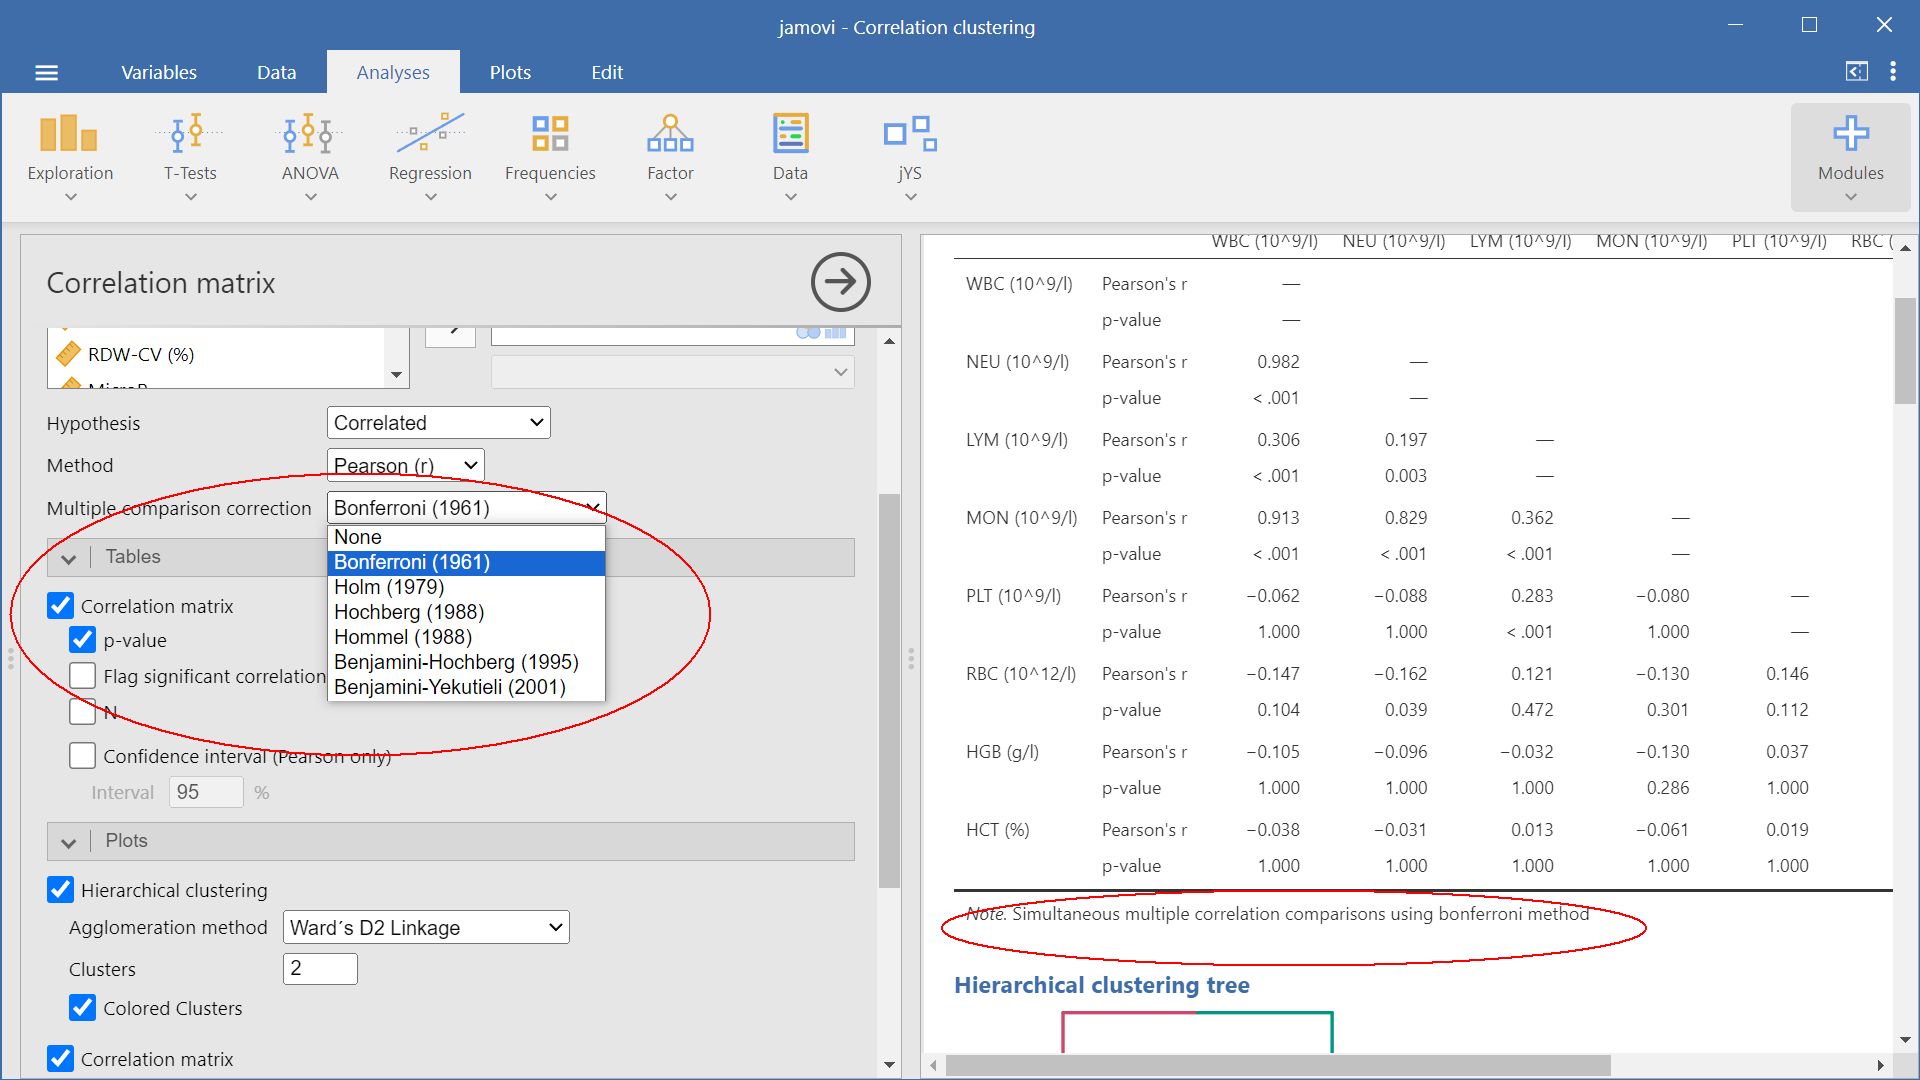1920x1080 pixels.
Task: Open the Modules plus menu
Action: coord(1850,156)
